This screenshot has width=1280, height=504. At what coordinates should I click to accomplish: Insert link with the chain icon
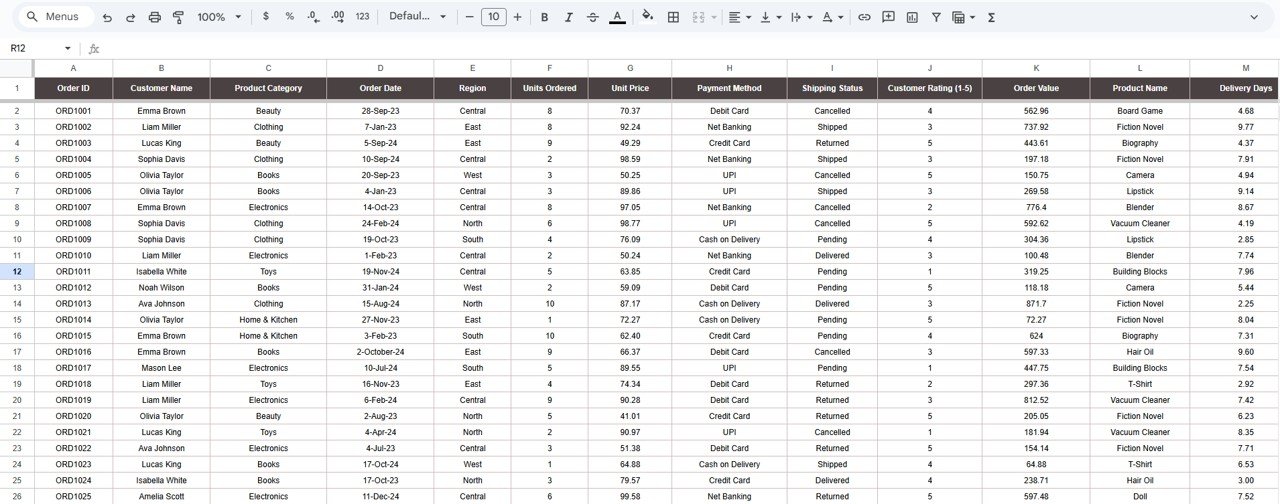[x=864, y=17]
